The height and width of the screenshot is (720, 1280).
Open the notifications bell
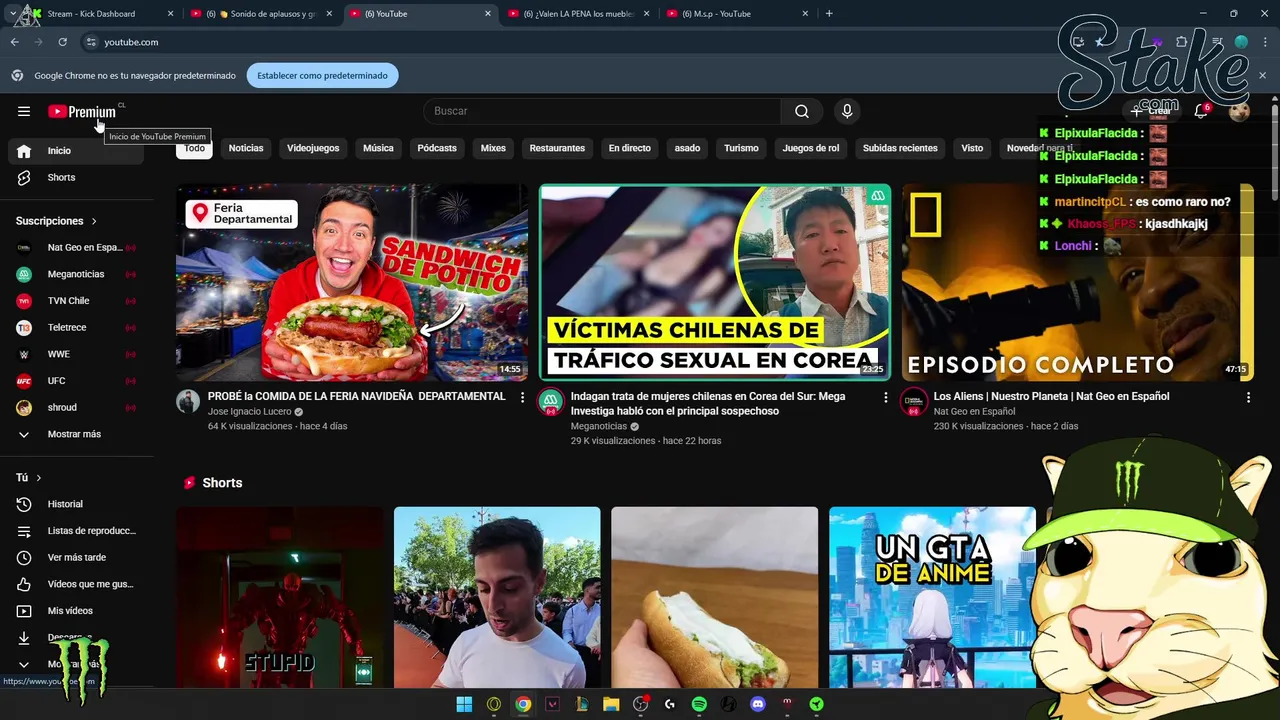(x=1201, y=111)
